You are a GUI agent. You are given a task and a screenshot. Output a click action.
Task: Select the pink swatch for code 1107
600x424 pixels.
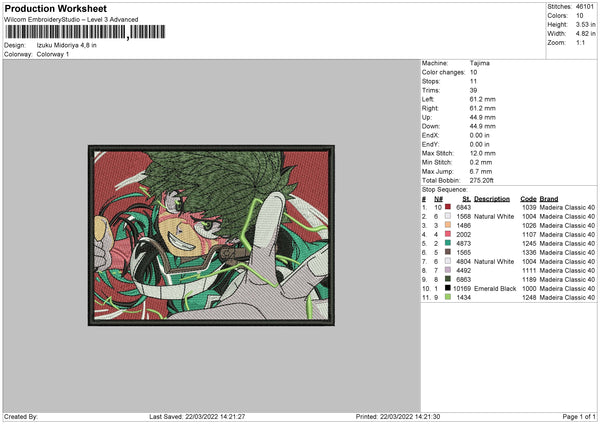pyautogui.click(x=448, y=234)
